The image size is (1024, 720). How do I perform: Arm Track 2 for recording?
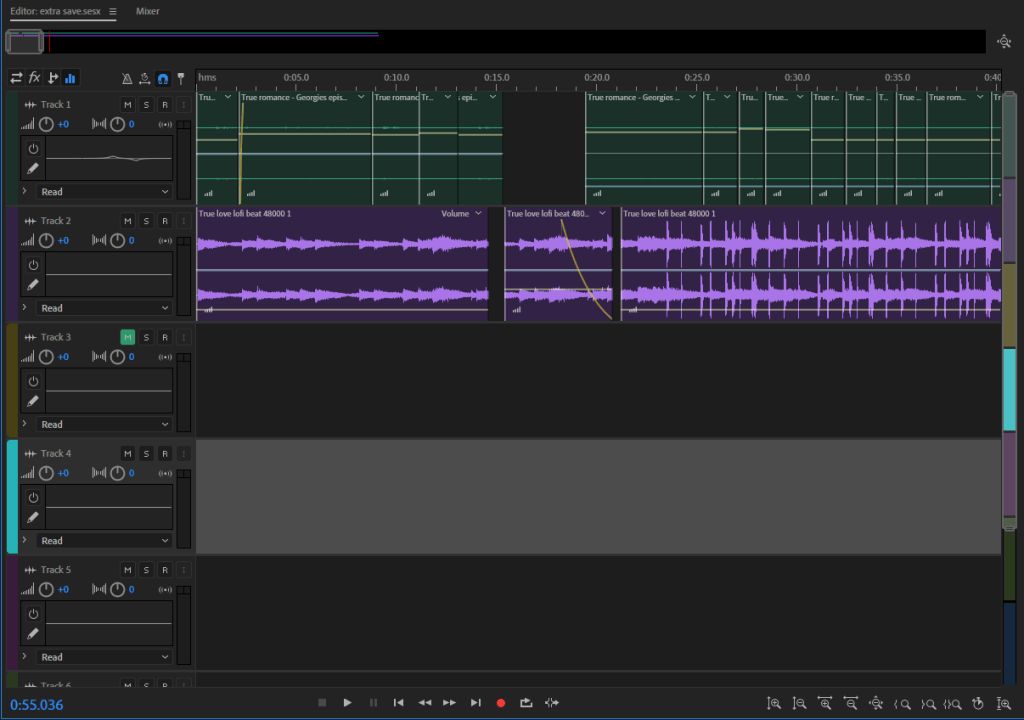(165, 221)
